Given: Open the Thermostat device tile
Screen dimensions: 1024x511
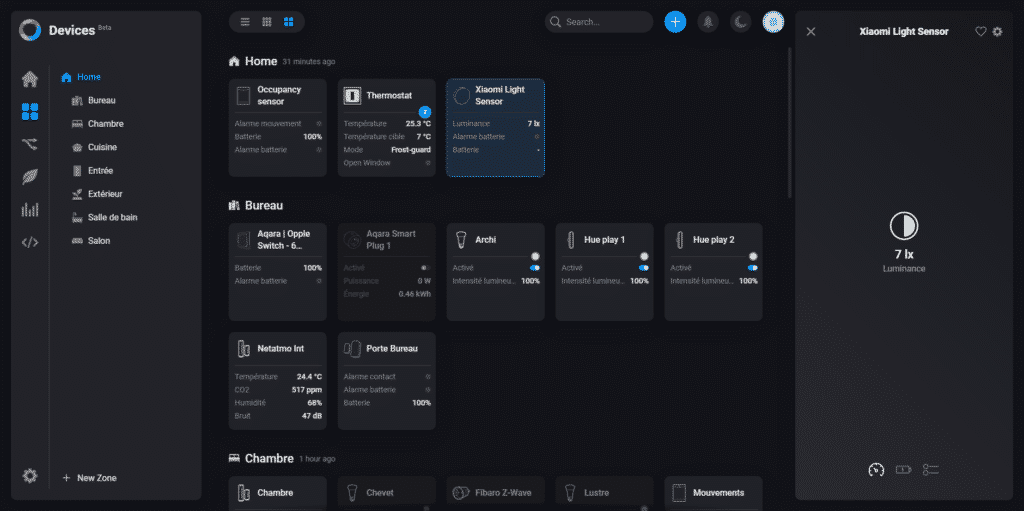Looking at the screenshot, I should tap(386, 96).
